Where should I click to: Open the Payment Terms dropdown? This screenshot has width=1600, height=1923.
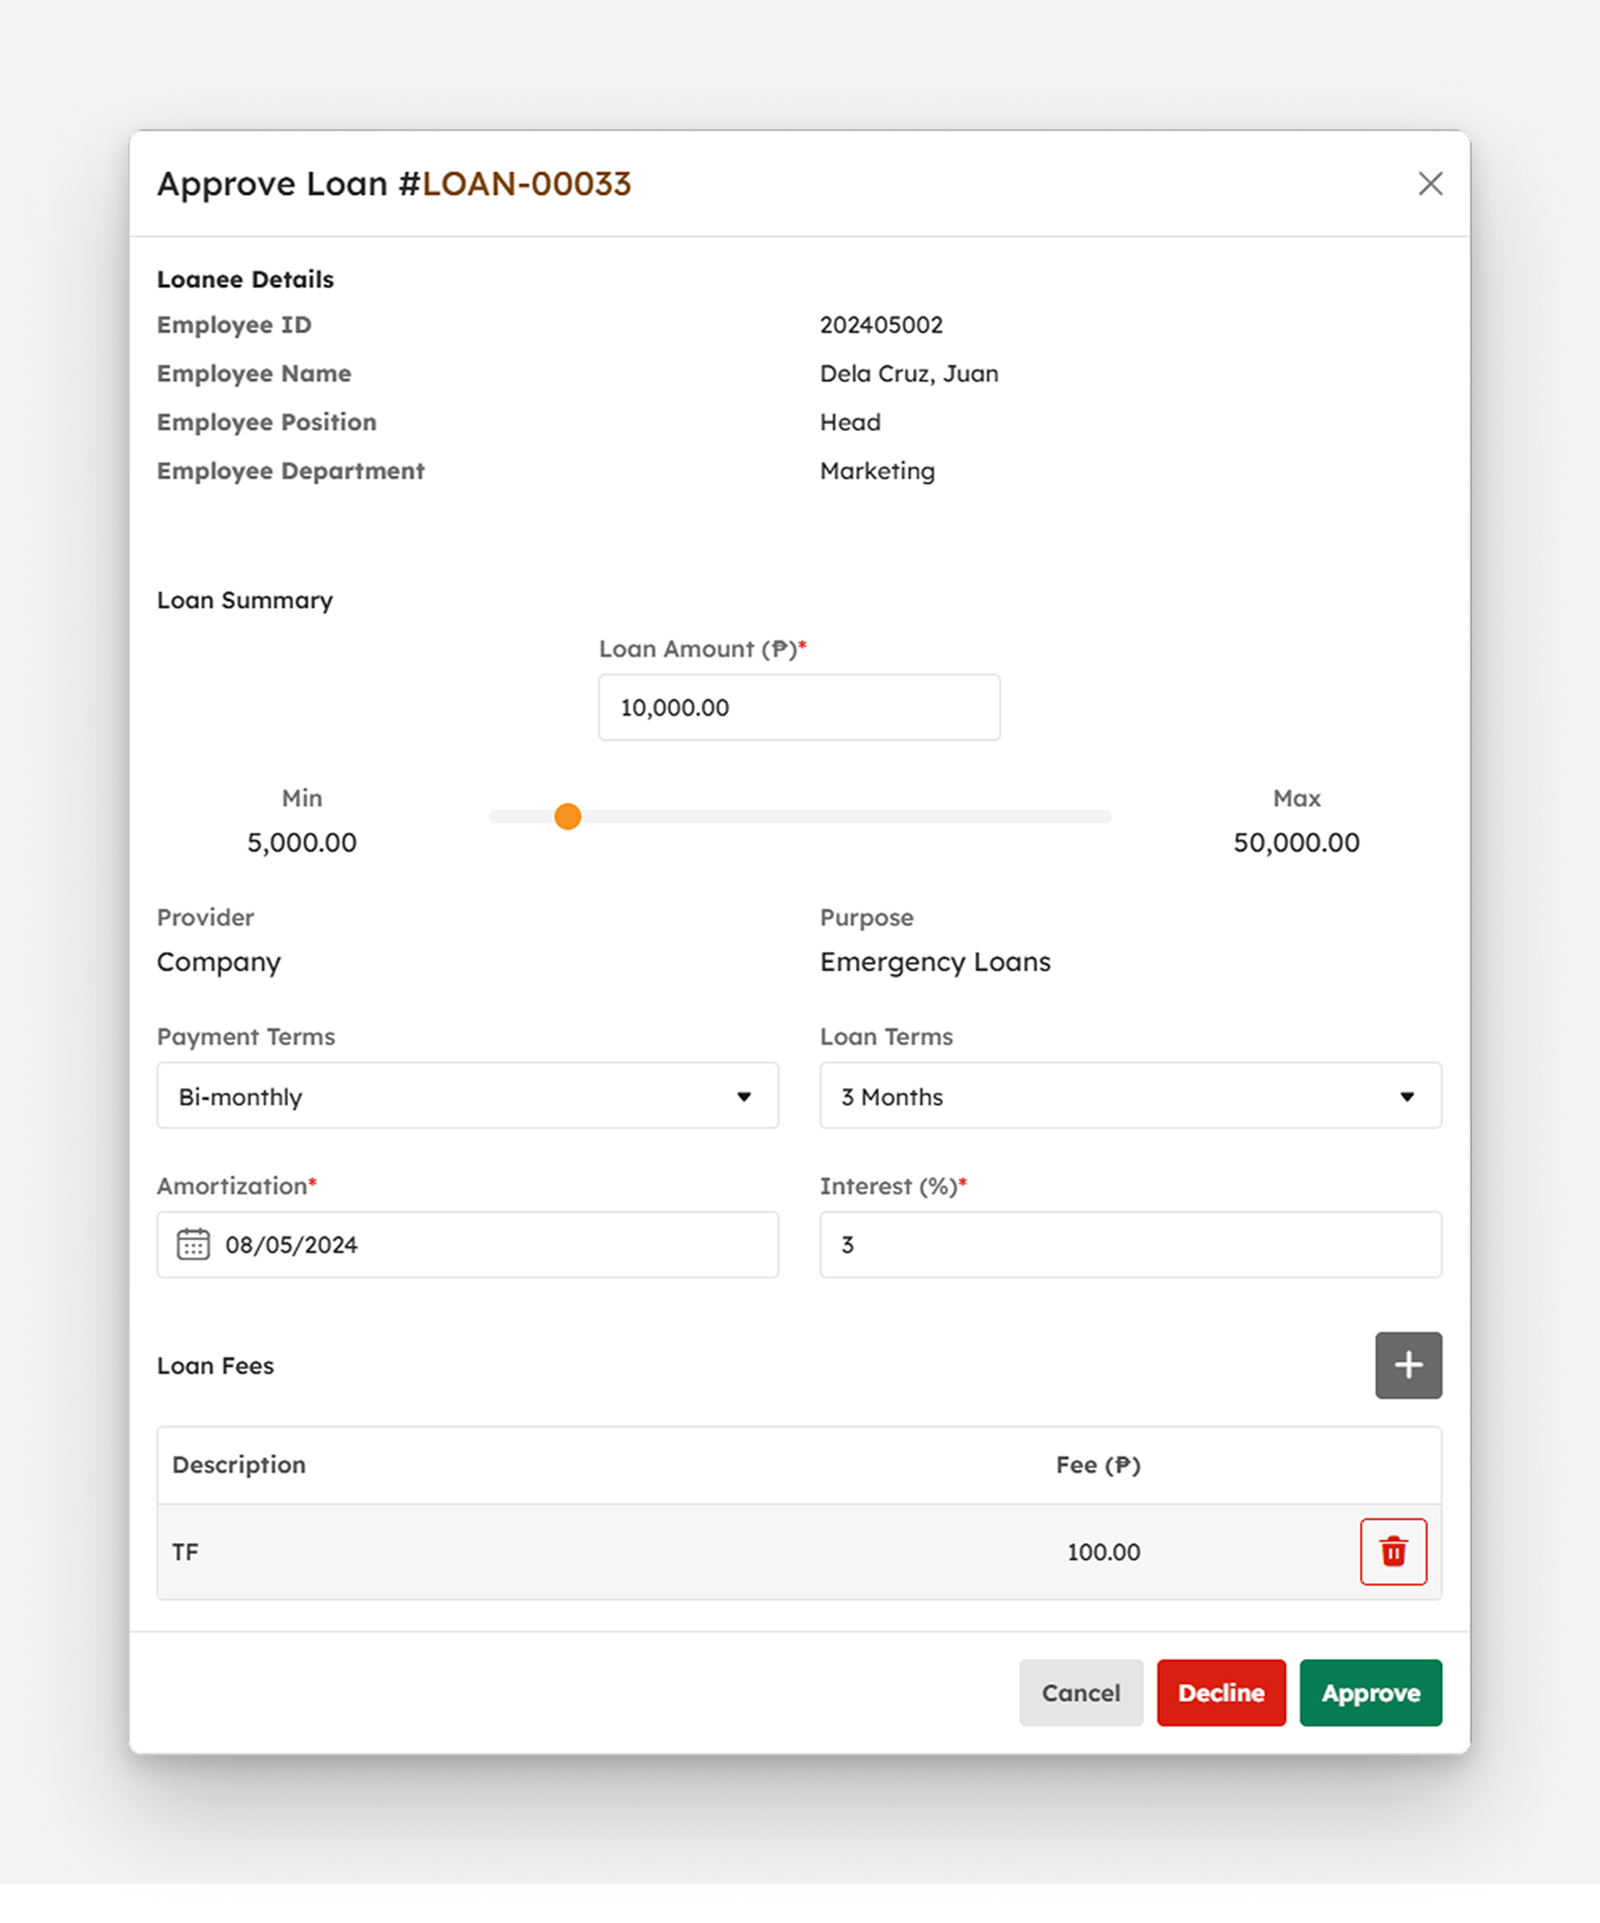tap(467, 1096)
